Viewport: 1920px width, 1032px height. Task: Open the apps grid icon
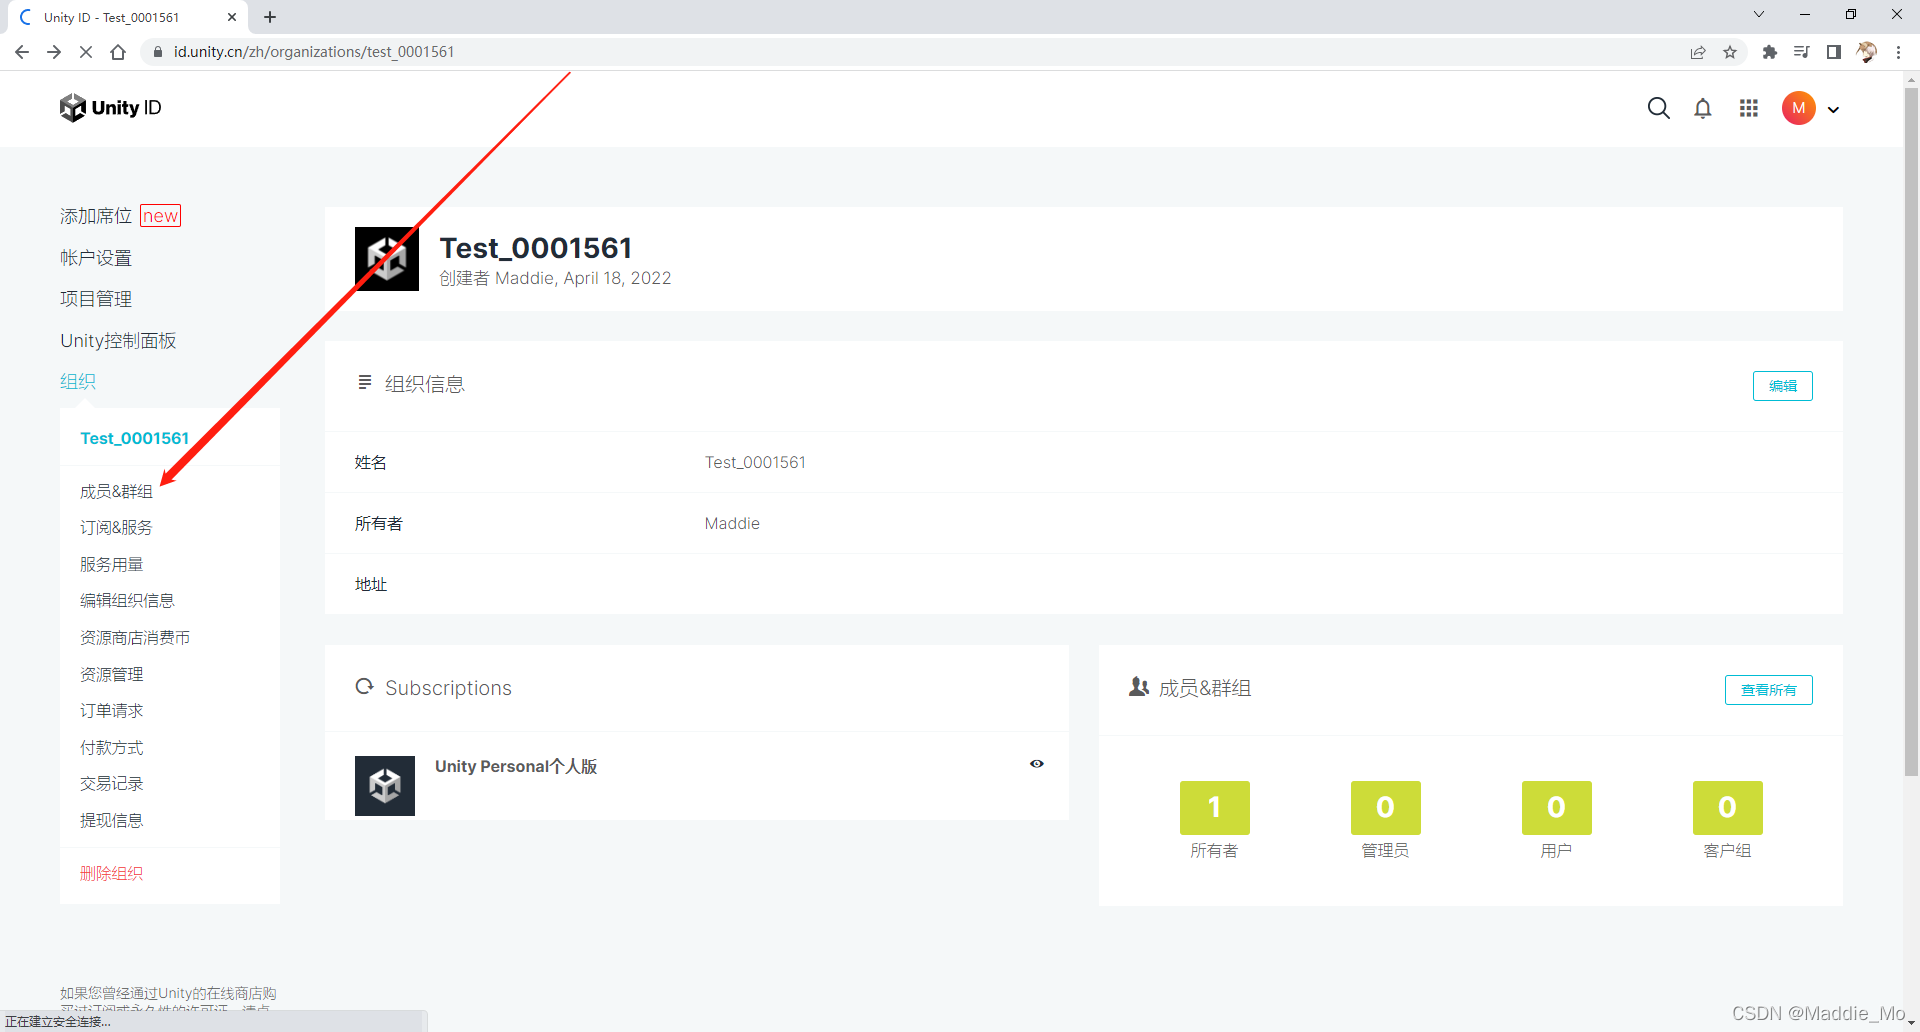[1748, 108]
